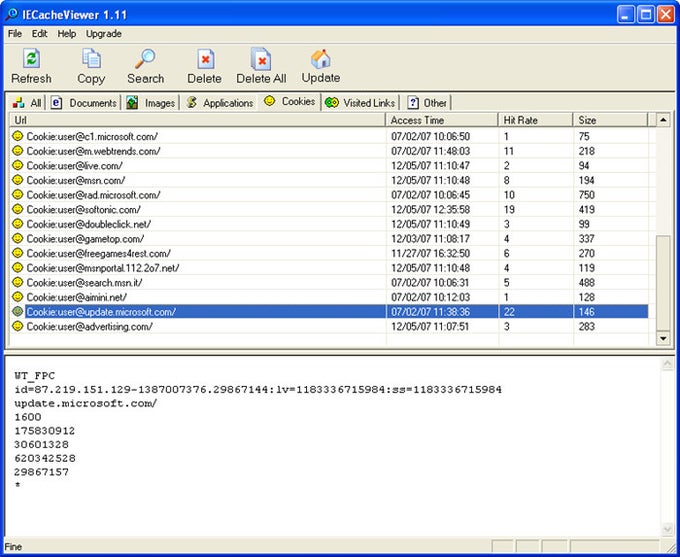Viewport: 680px width, 557px height.
Task: Click value 175830912 in details pane
Action: point(45,431)
